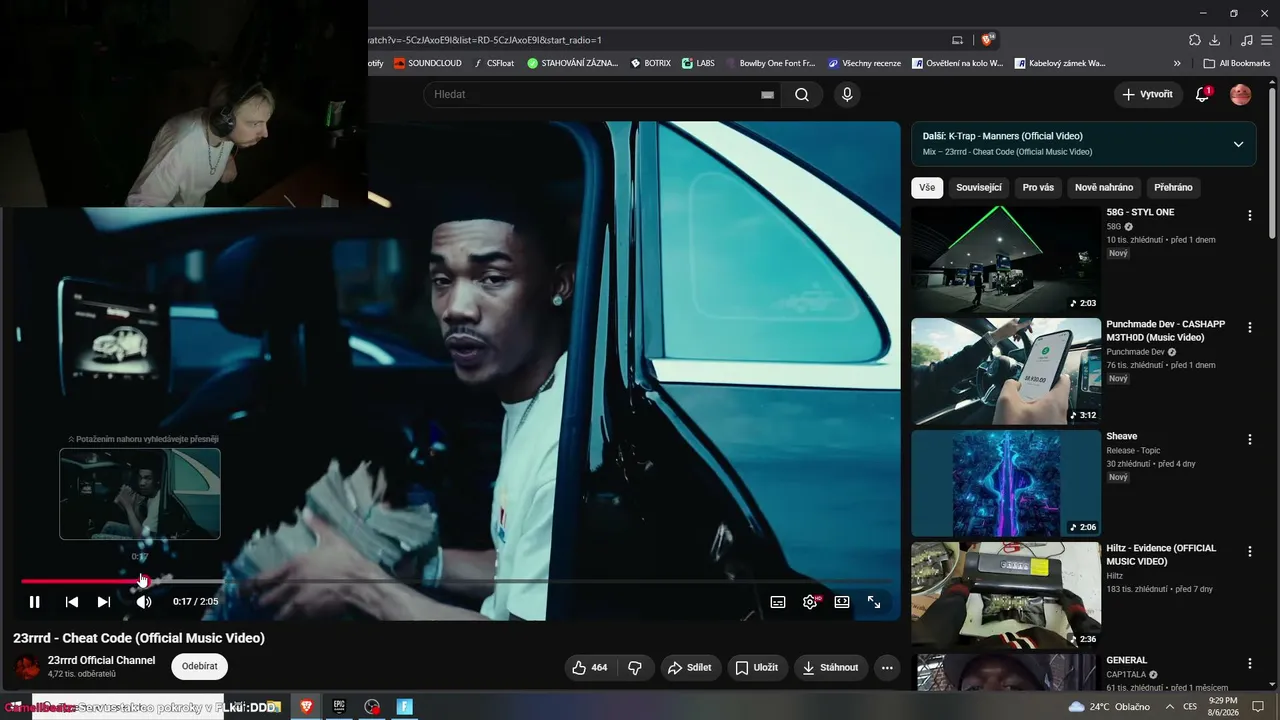Start voice search with the microphone

pos(847,94)
